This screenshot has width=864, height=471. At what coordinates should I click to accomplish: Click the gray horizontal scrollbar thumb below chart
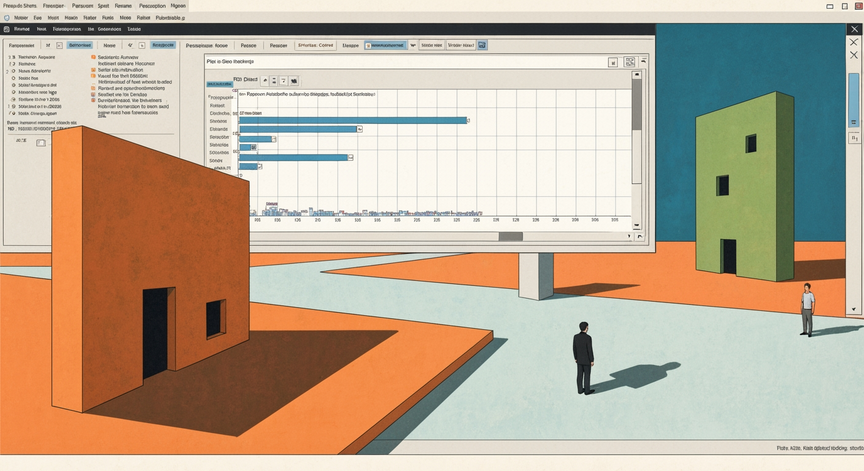click(511, 236)
